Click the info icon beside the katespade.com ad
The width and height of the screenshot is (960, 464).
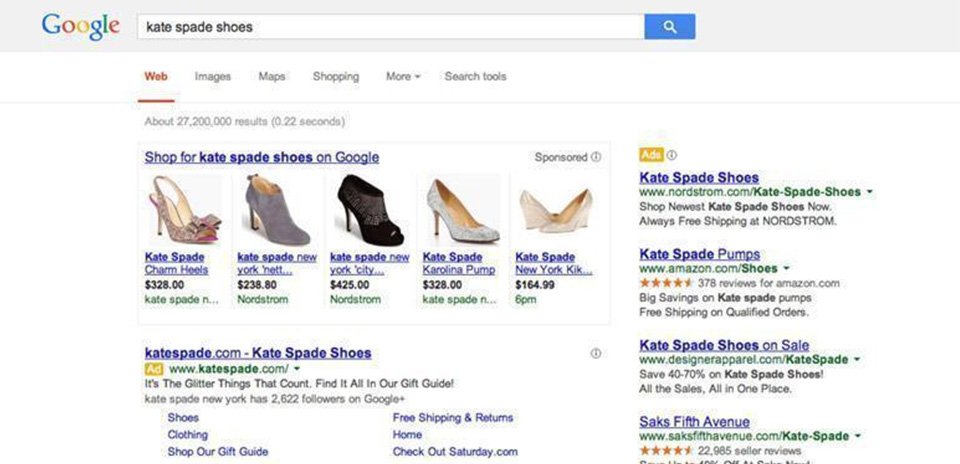click(596, 353)
